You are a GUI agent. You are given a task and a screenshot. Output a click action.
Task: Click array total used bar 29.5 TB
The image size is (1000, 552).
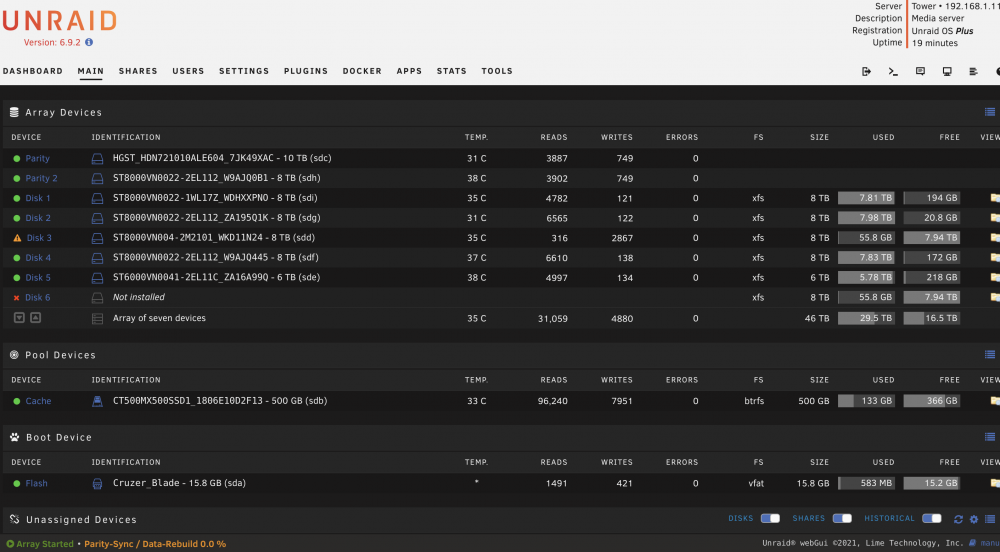866,318
